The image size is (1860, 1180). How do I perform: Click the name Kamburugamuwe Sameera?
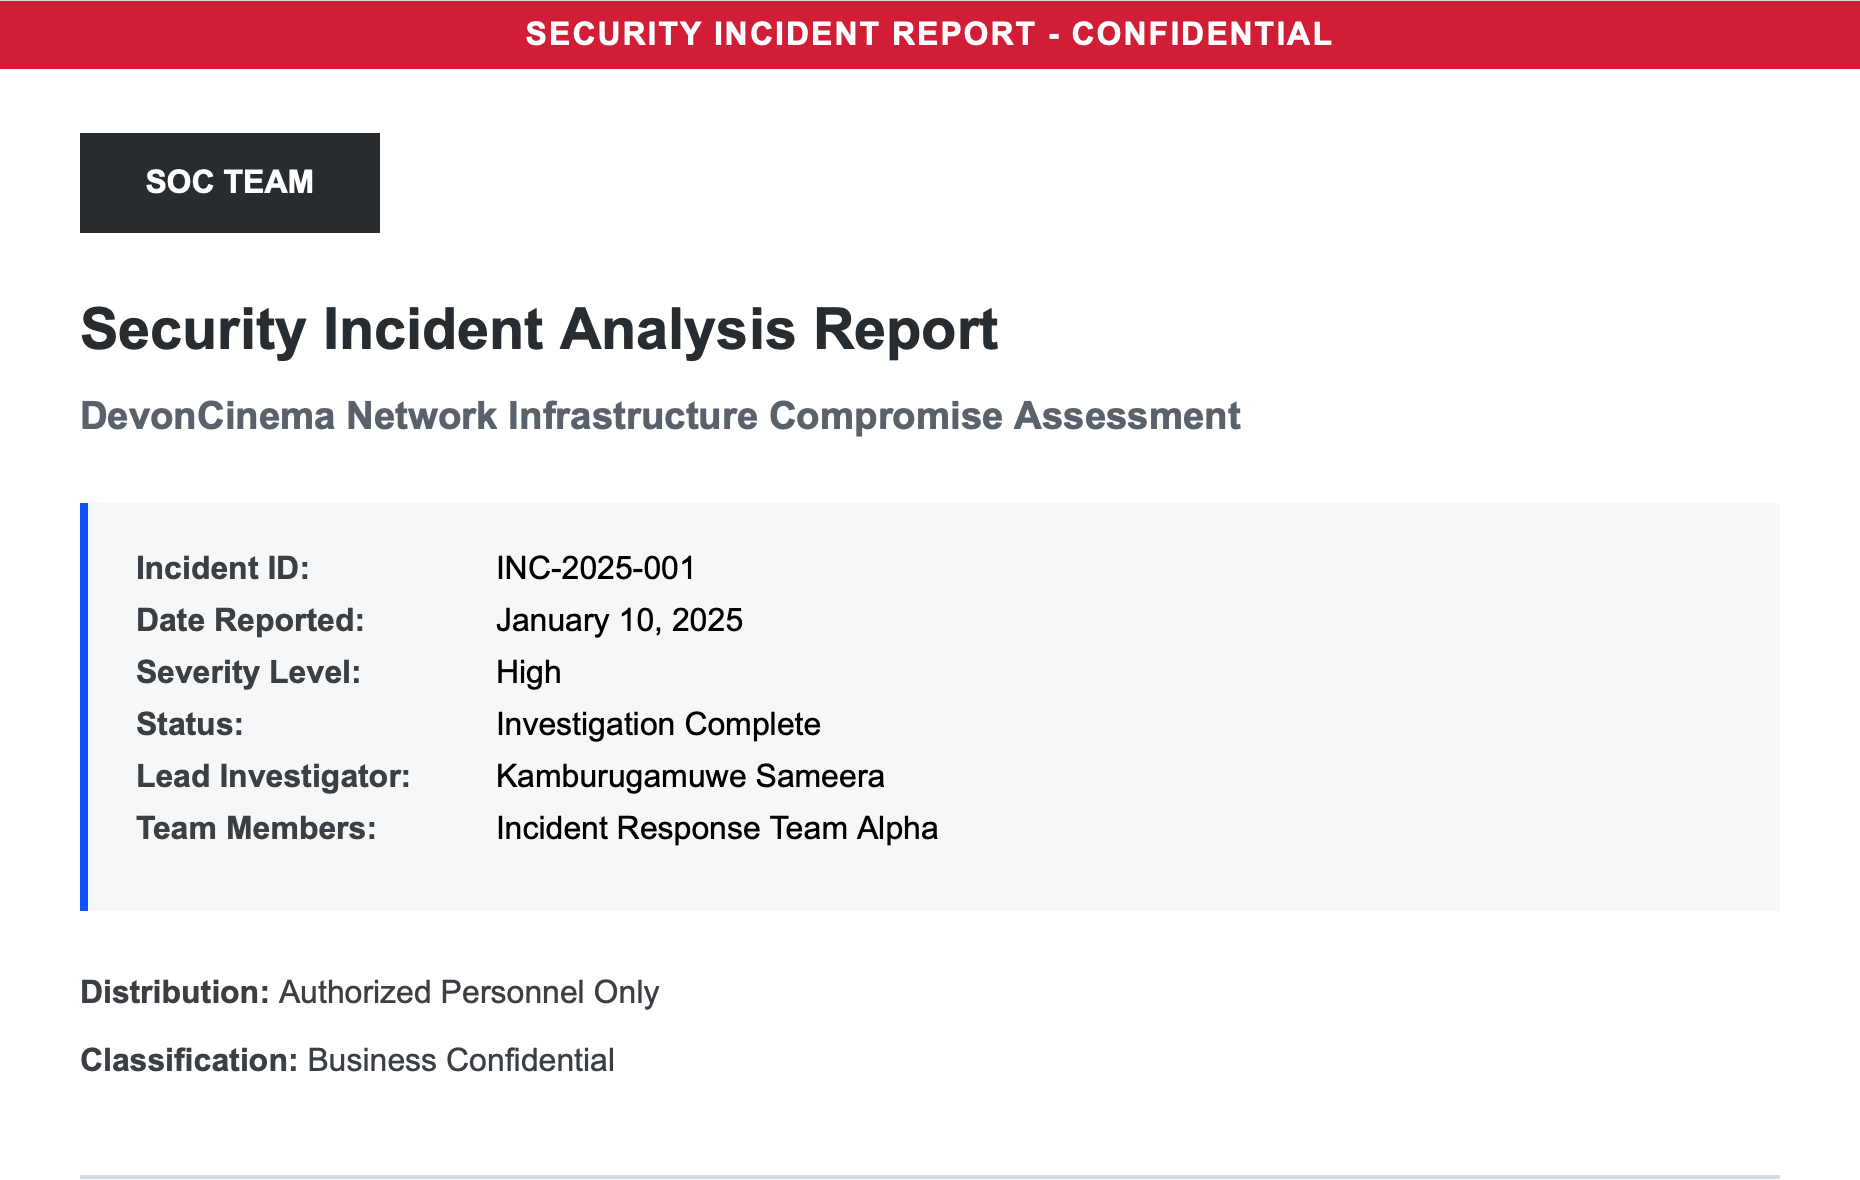click(x=690, y=776)
